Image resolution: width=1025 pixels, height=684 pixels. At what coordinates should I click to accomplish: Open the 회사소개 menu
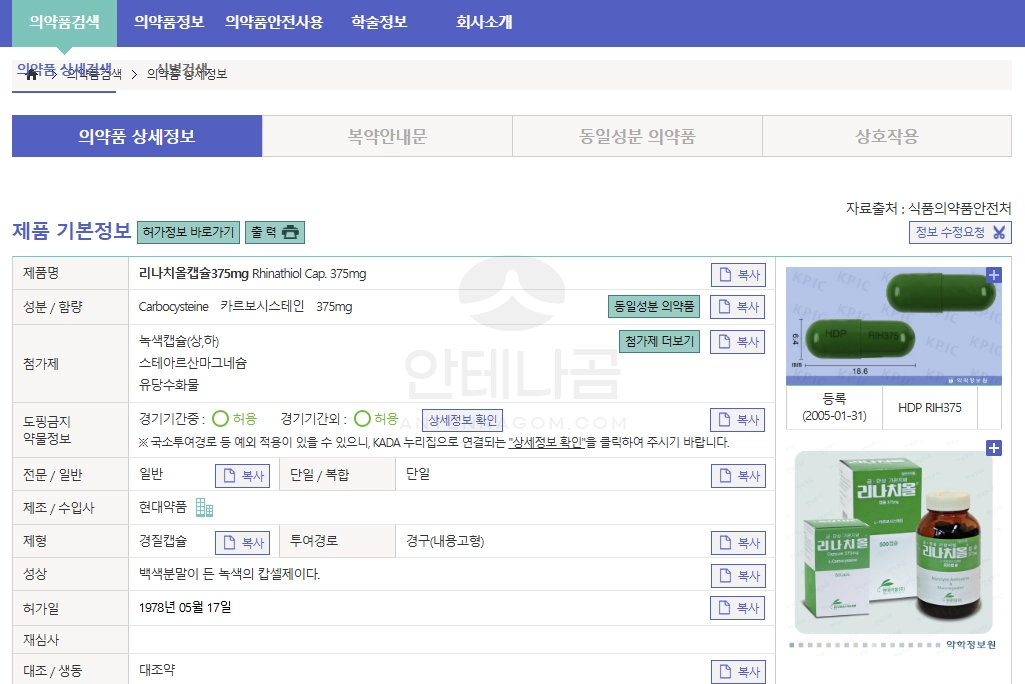(x=484, y=22)
